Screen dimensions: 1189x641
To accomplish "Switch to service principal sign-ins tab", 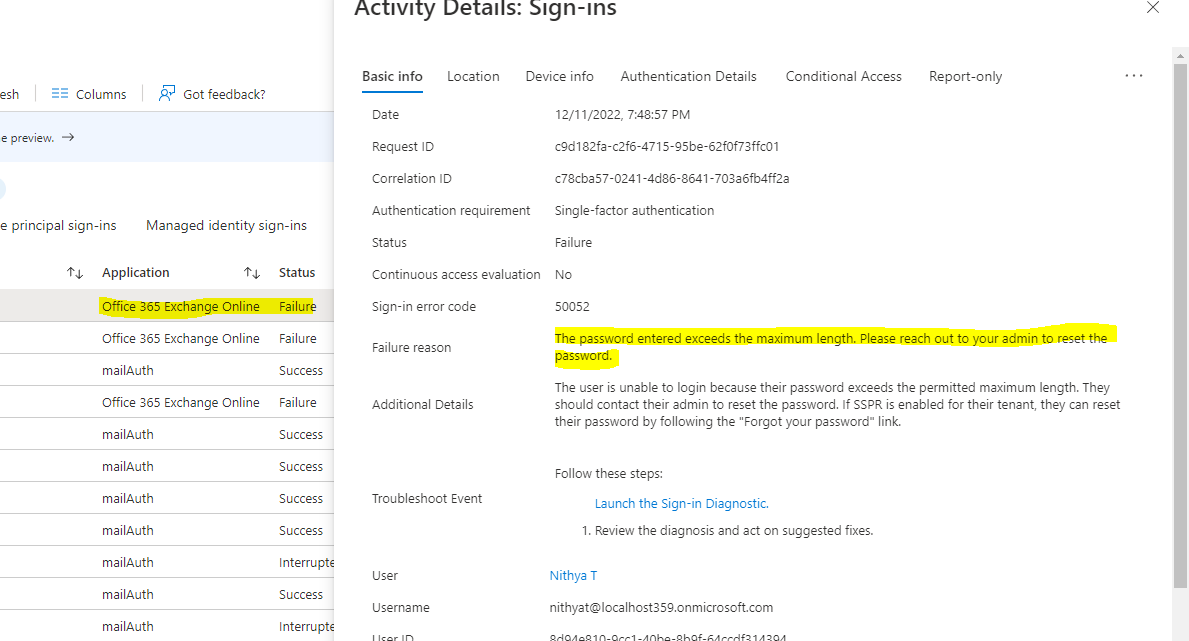I will click(x=58, y=225).
